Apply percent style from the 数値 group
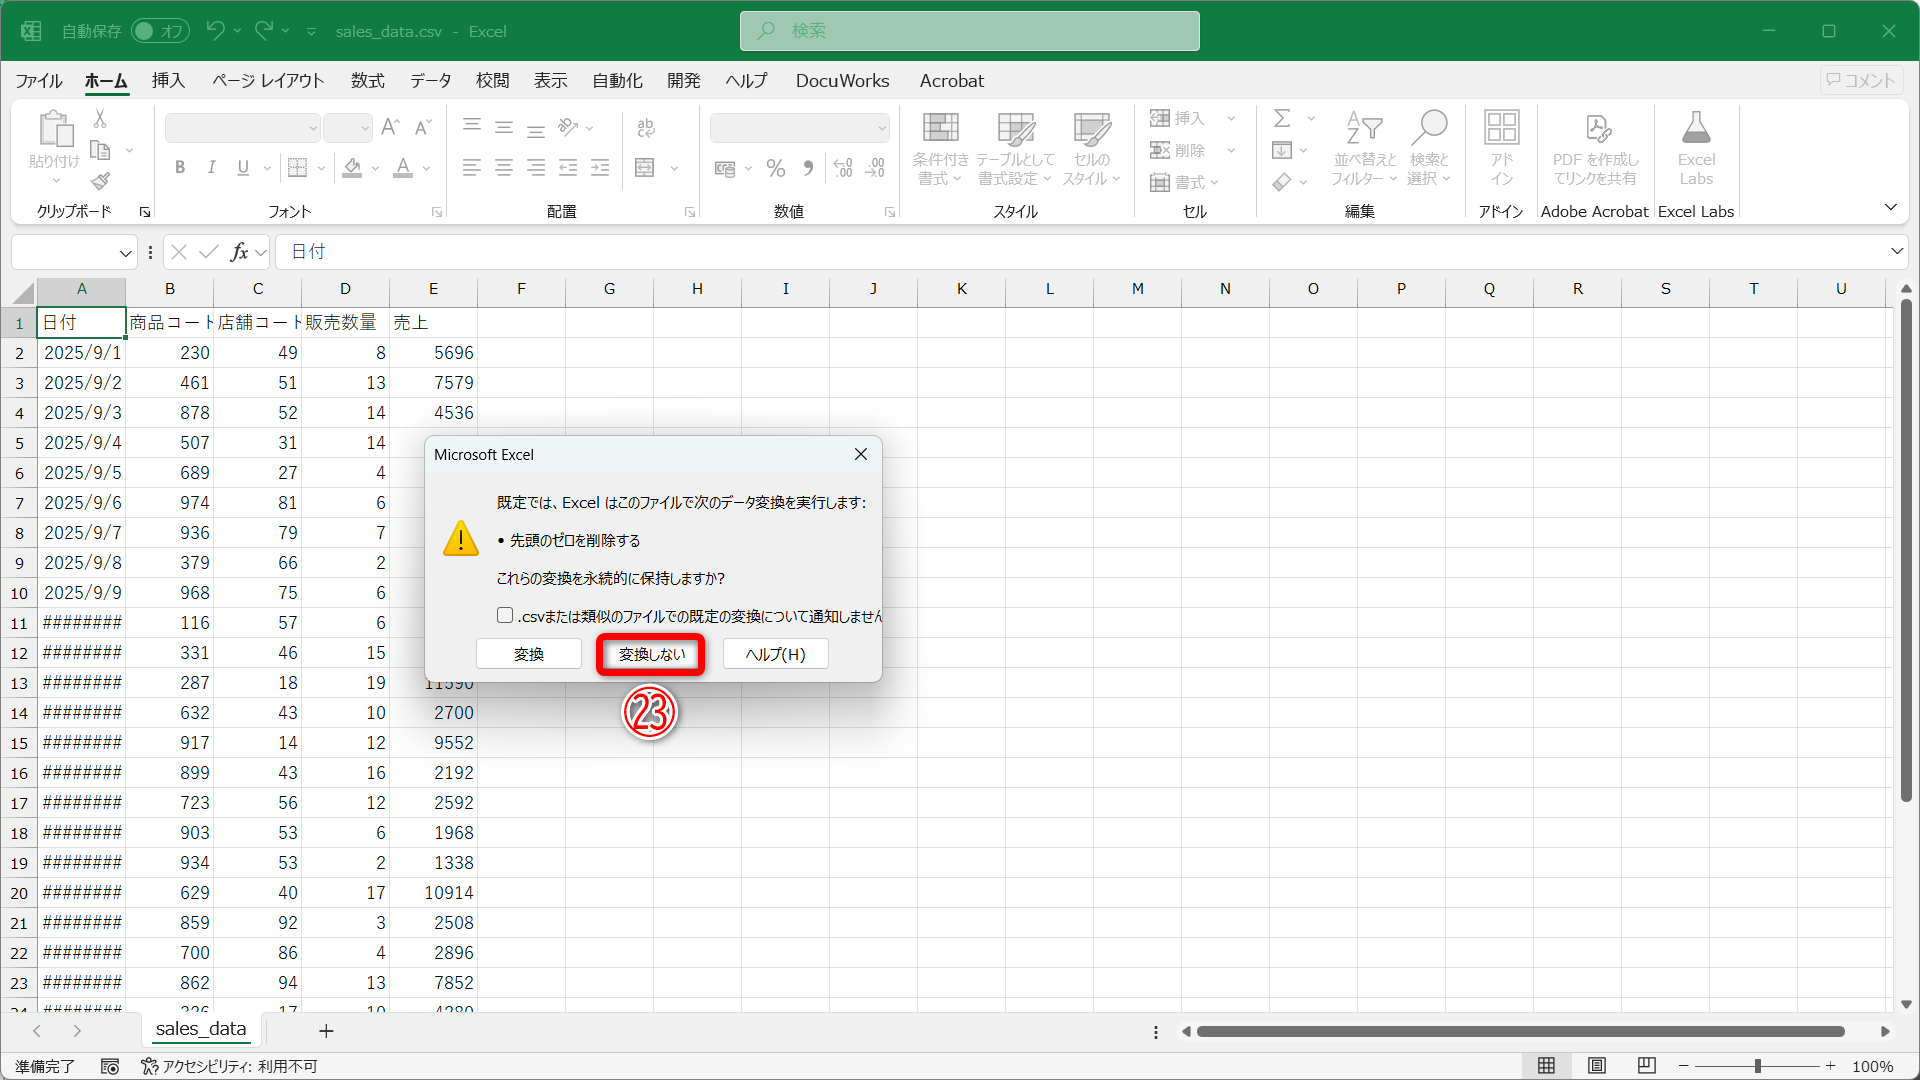The height and width of the screenshot is (1080, 1920). pos(776,168)
